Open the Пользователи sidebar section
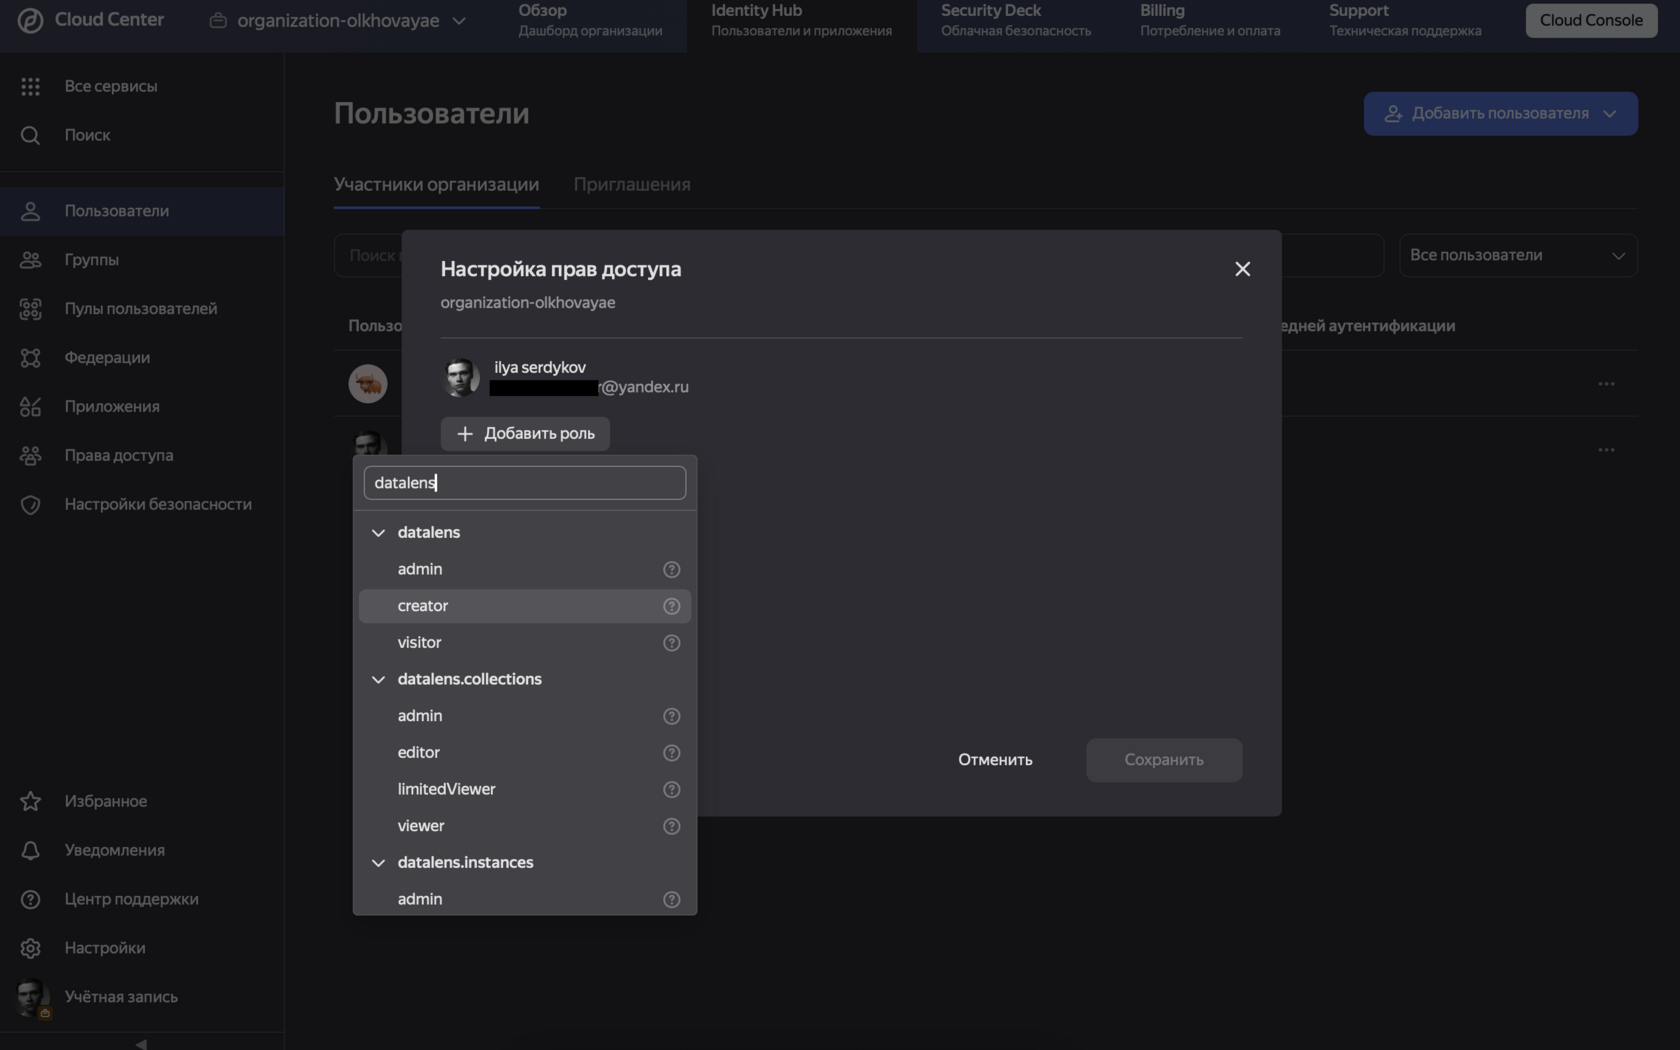The height and width of the screenshot is (1050, 1680). click(x=142, y=211)
